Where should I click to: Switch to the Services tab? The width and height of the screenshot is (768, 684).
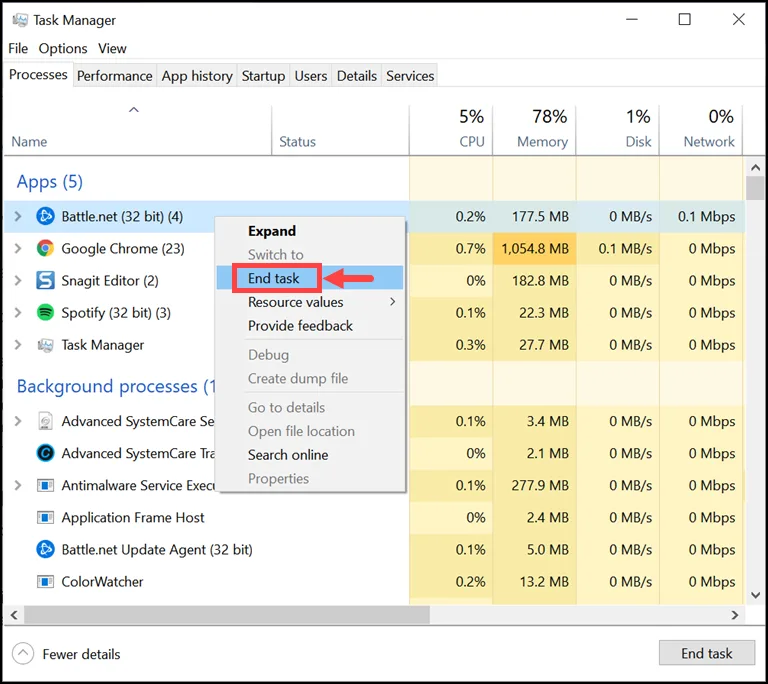410,76
